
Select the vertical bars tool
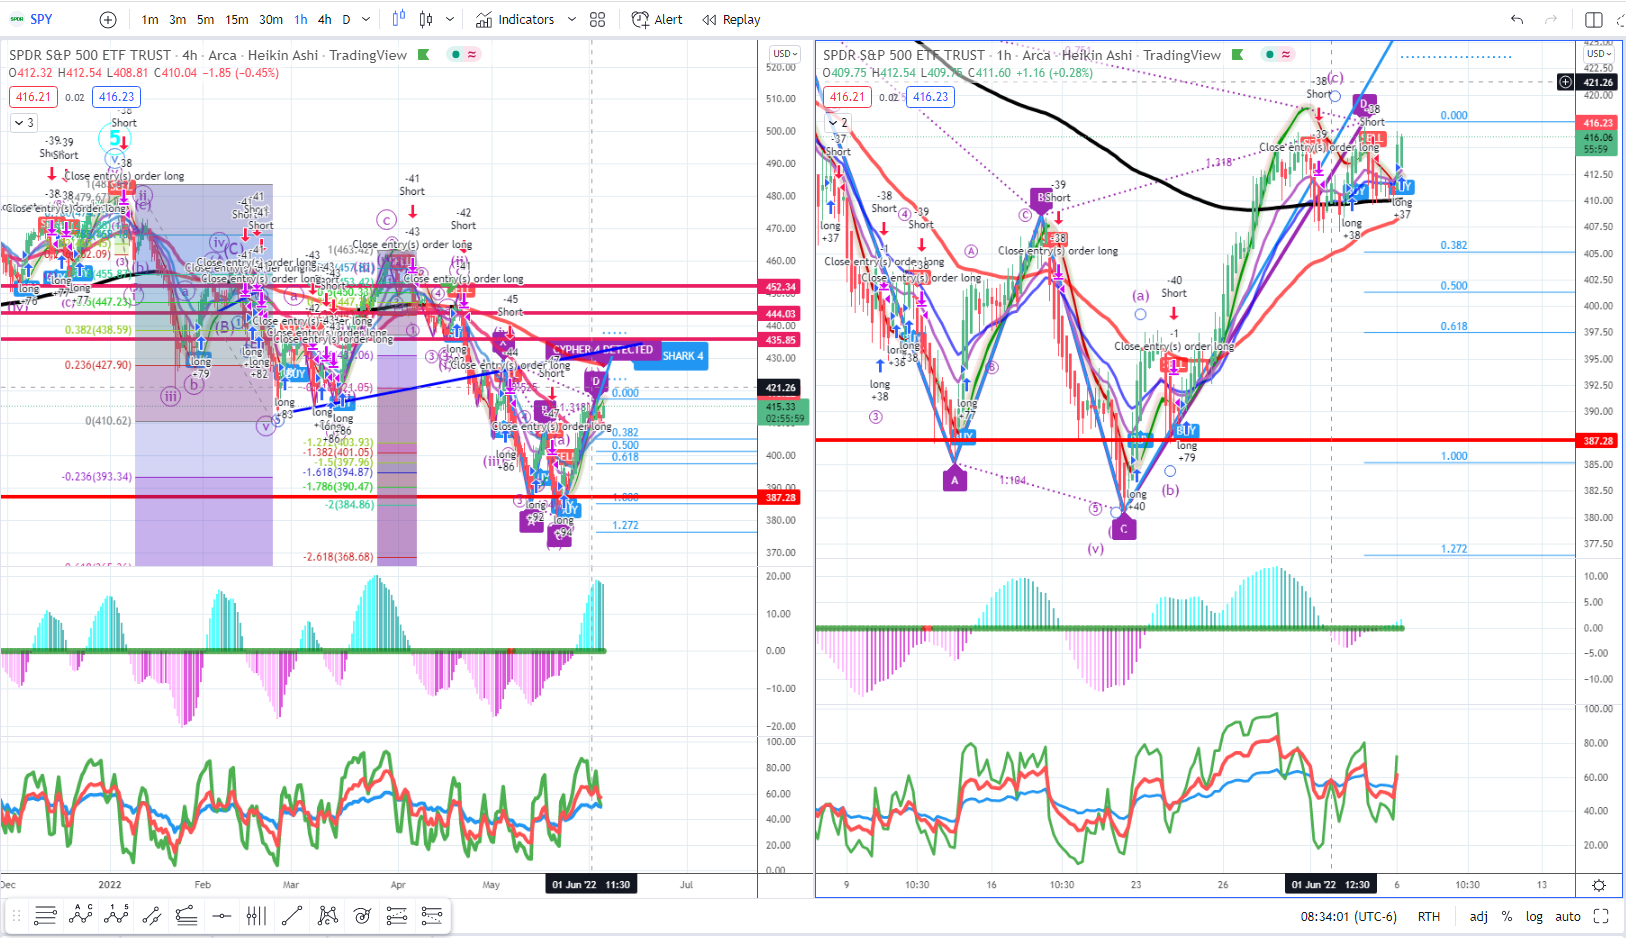point(256,915)
